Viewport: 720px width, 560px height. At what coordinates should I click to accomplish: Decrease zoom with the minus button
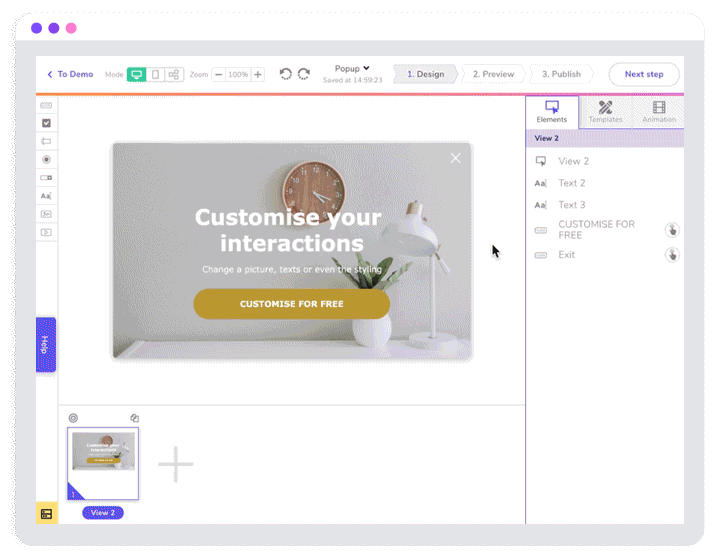click(x=219, y=74)
